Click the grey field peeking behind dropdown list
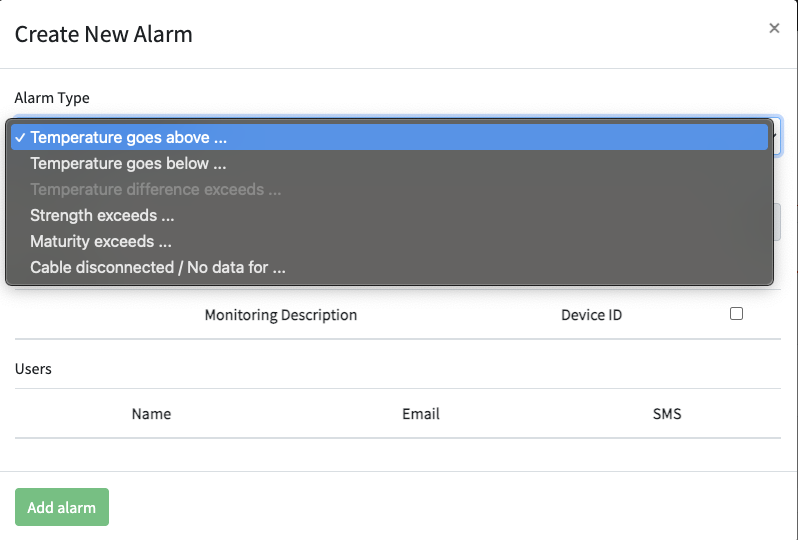The height and width of the screenshot is (540, 798). pos(777,222)
